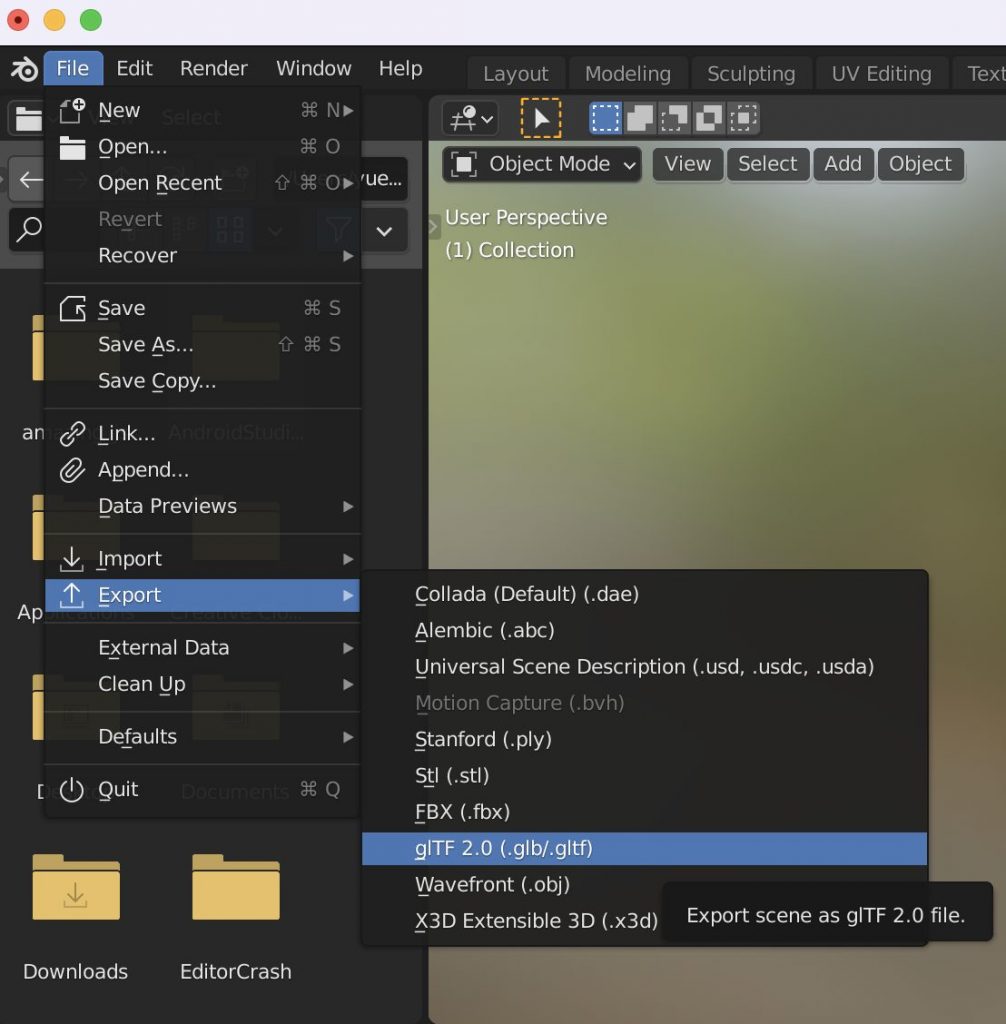The image size is (1006, 1024).
Task: Set selection mode to new selection
Action: click(605, 118)
